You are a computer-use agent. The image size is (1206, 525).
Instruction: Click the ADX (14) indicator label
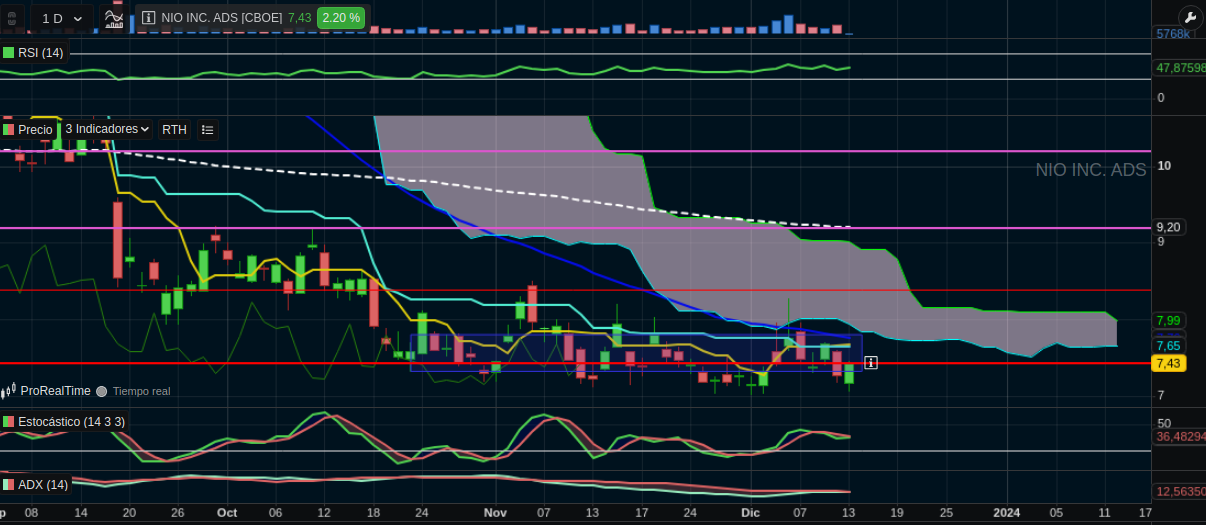(x=43, y=485)
